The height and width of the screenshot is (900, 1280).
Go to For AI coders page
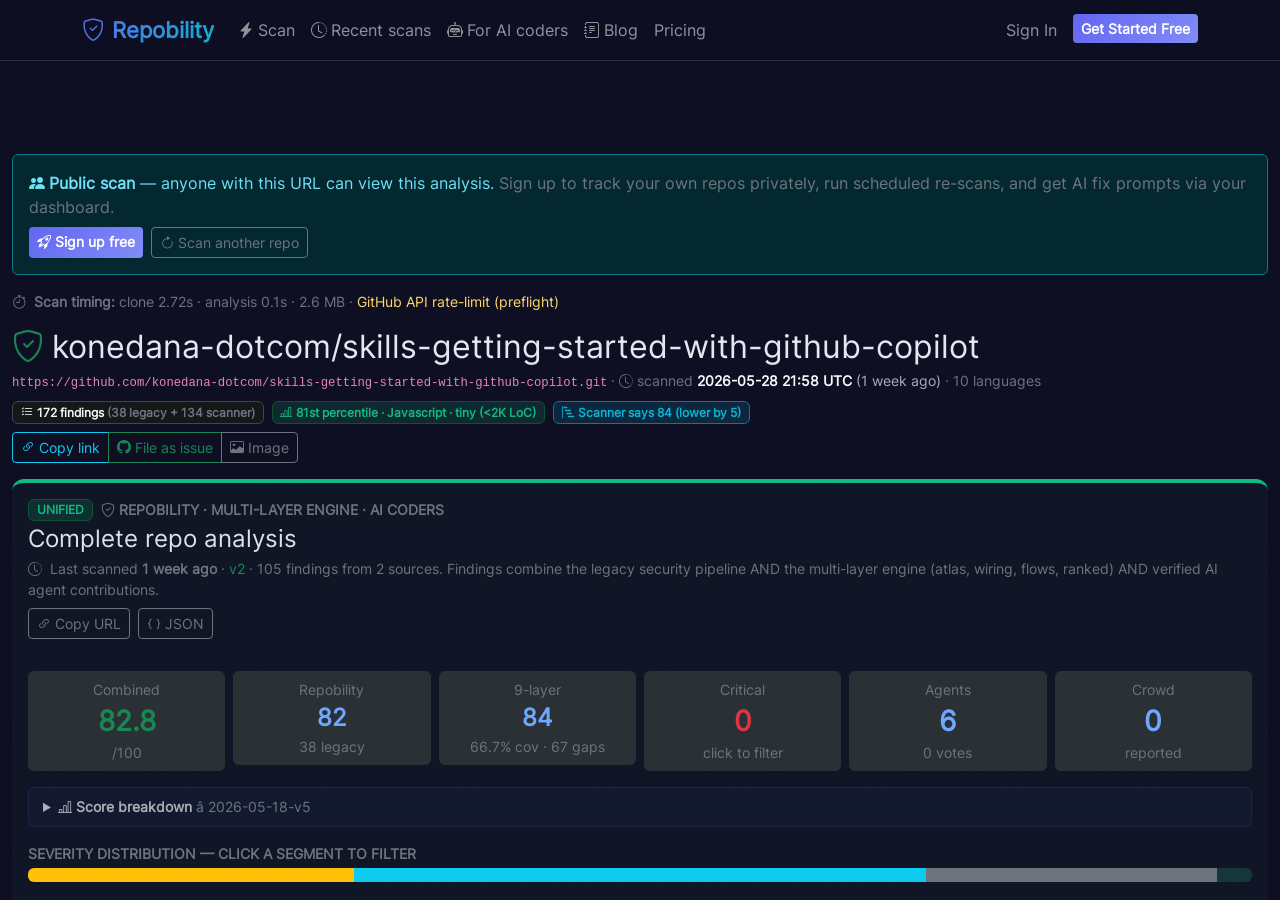tap(507, 30)
